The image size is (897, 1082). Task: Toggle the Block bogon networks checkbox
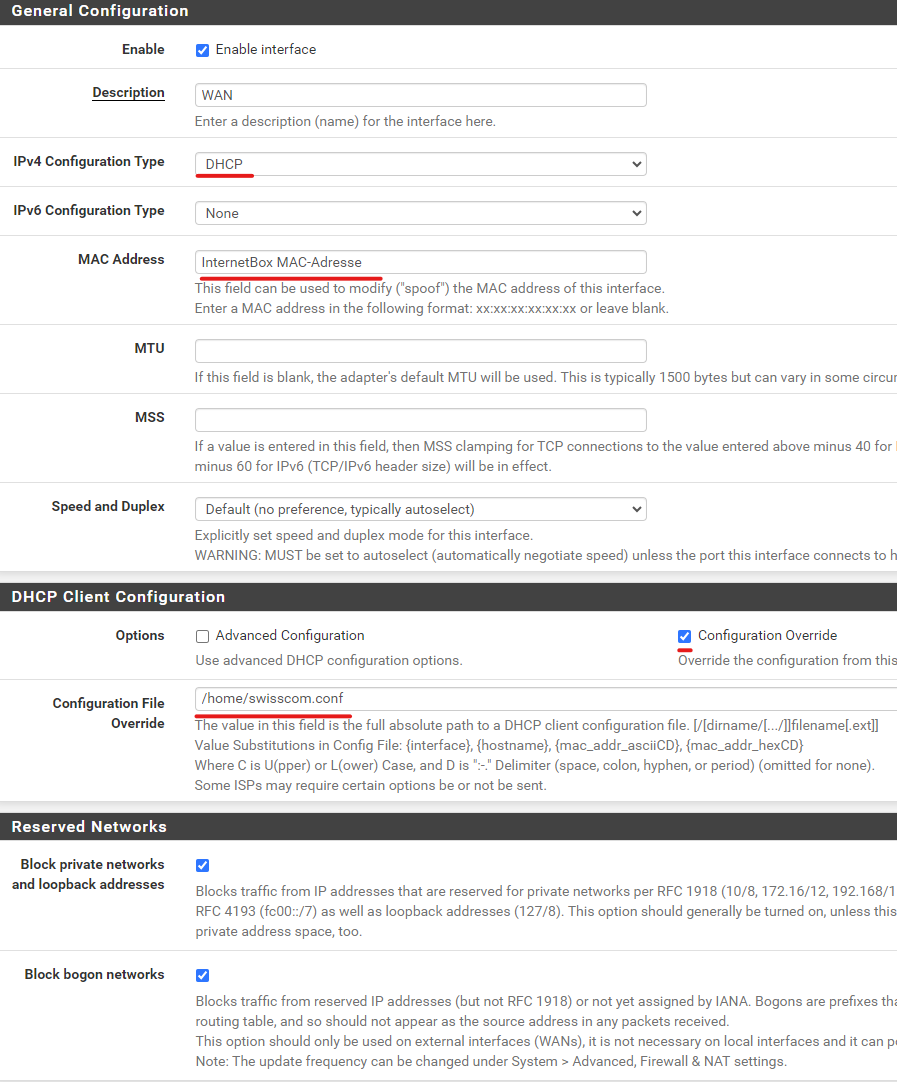pos(203,975)
